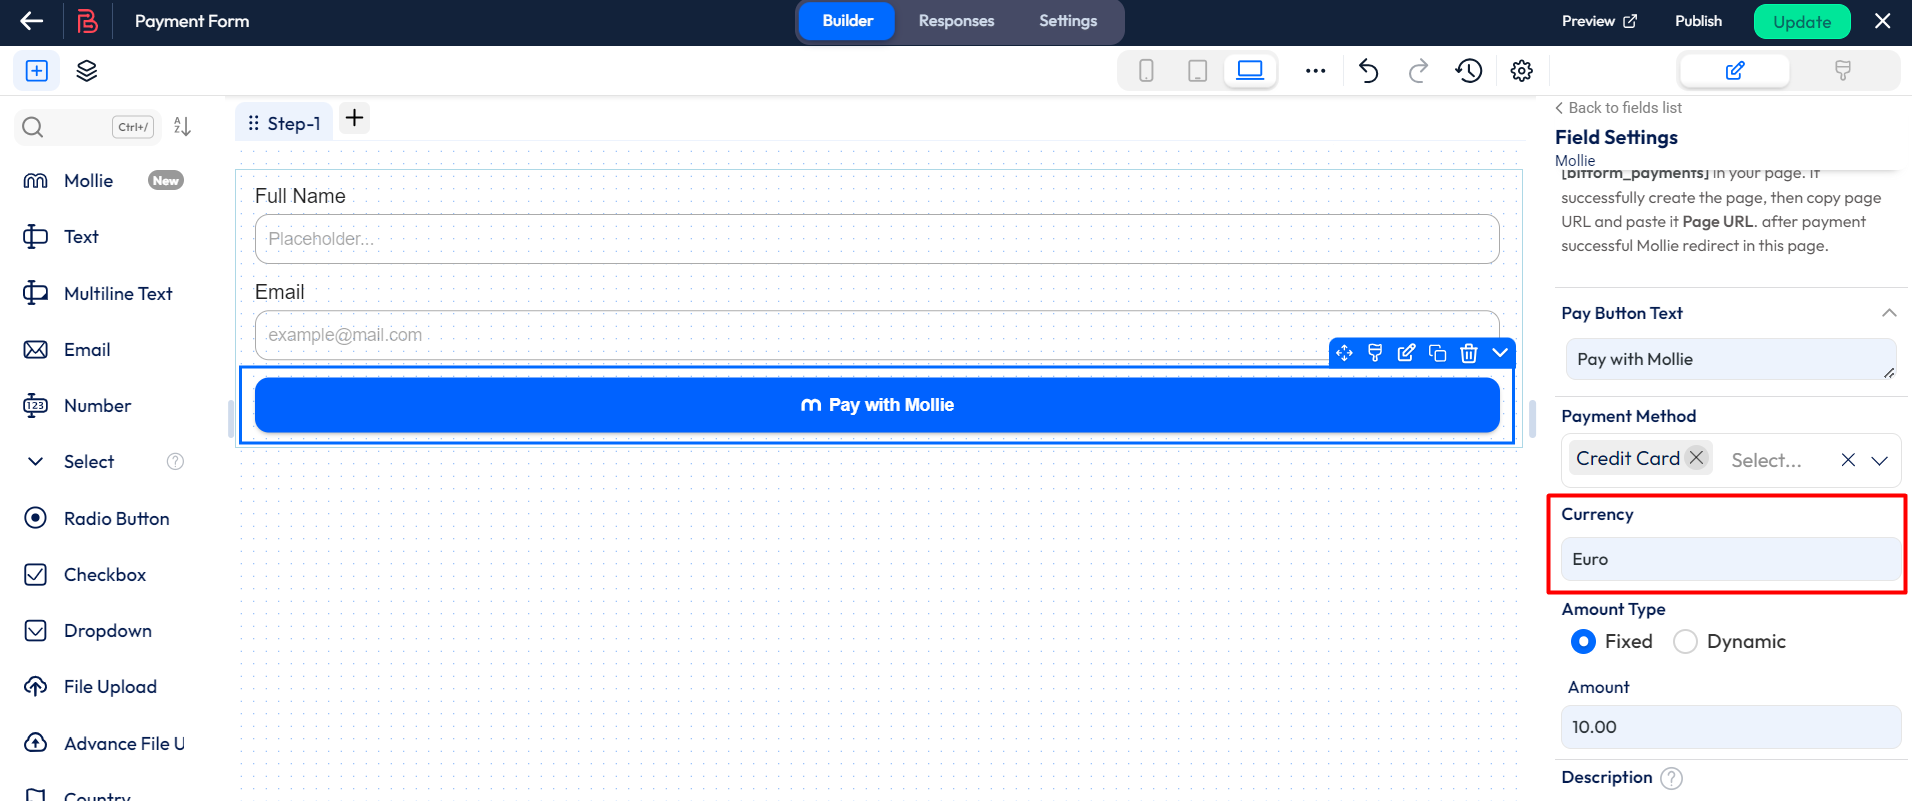Open builder settings gear icon
The width and height of the screenshot is (1912, 801).
pyautogui.click(x=1521, y=71)
